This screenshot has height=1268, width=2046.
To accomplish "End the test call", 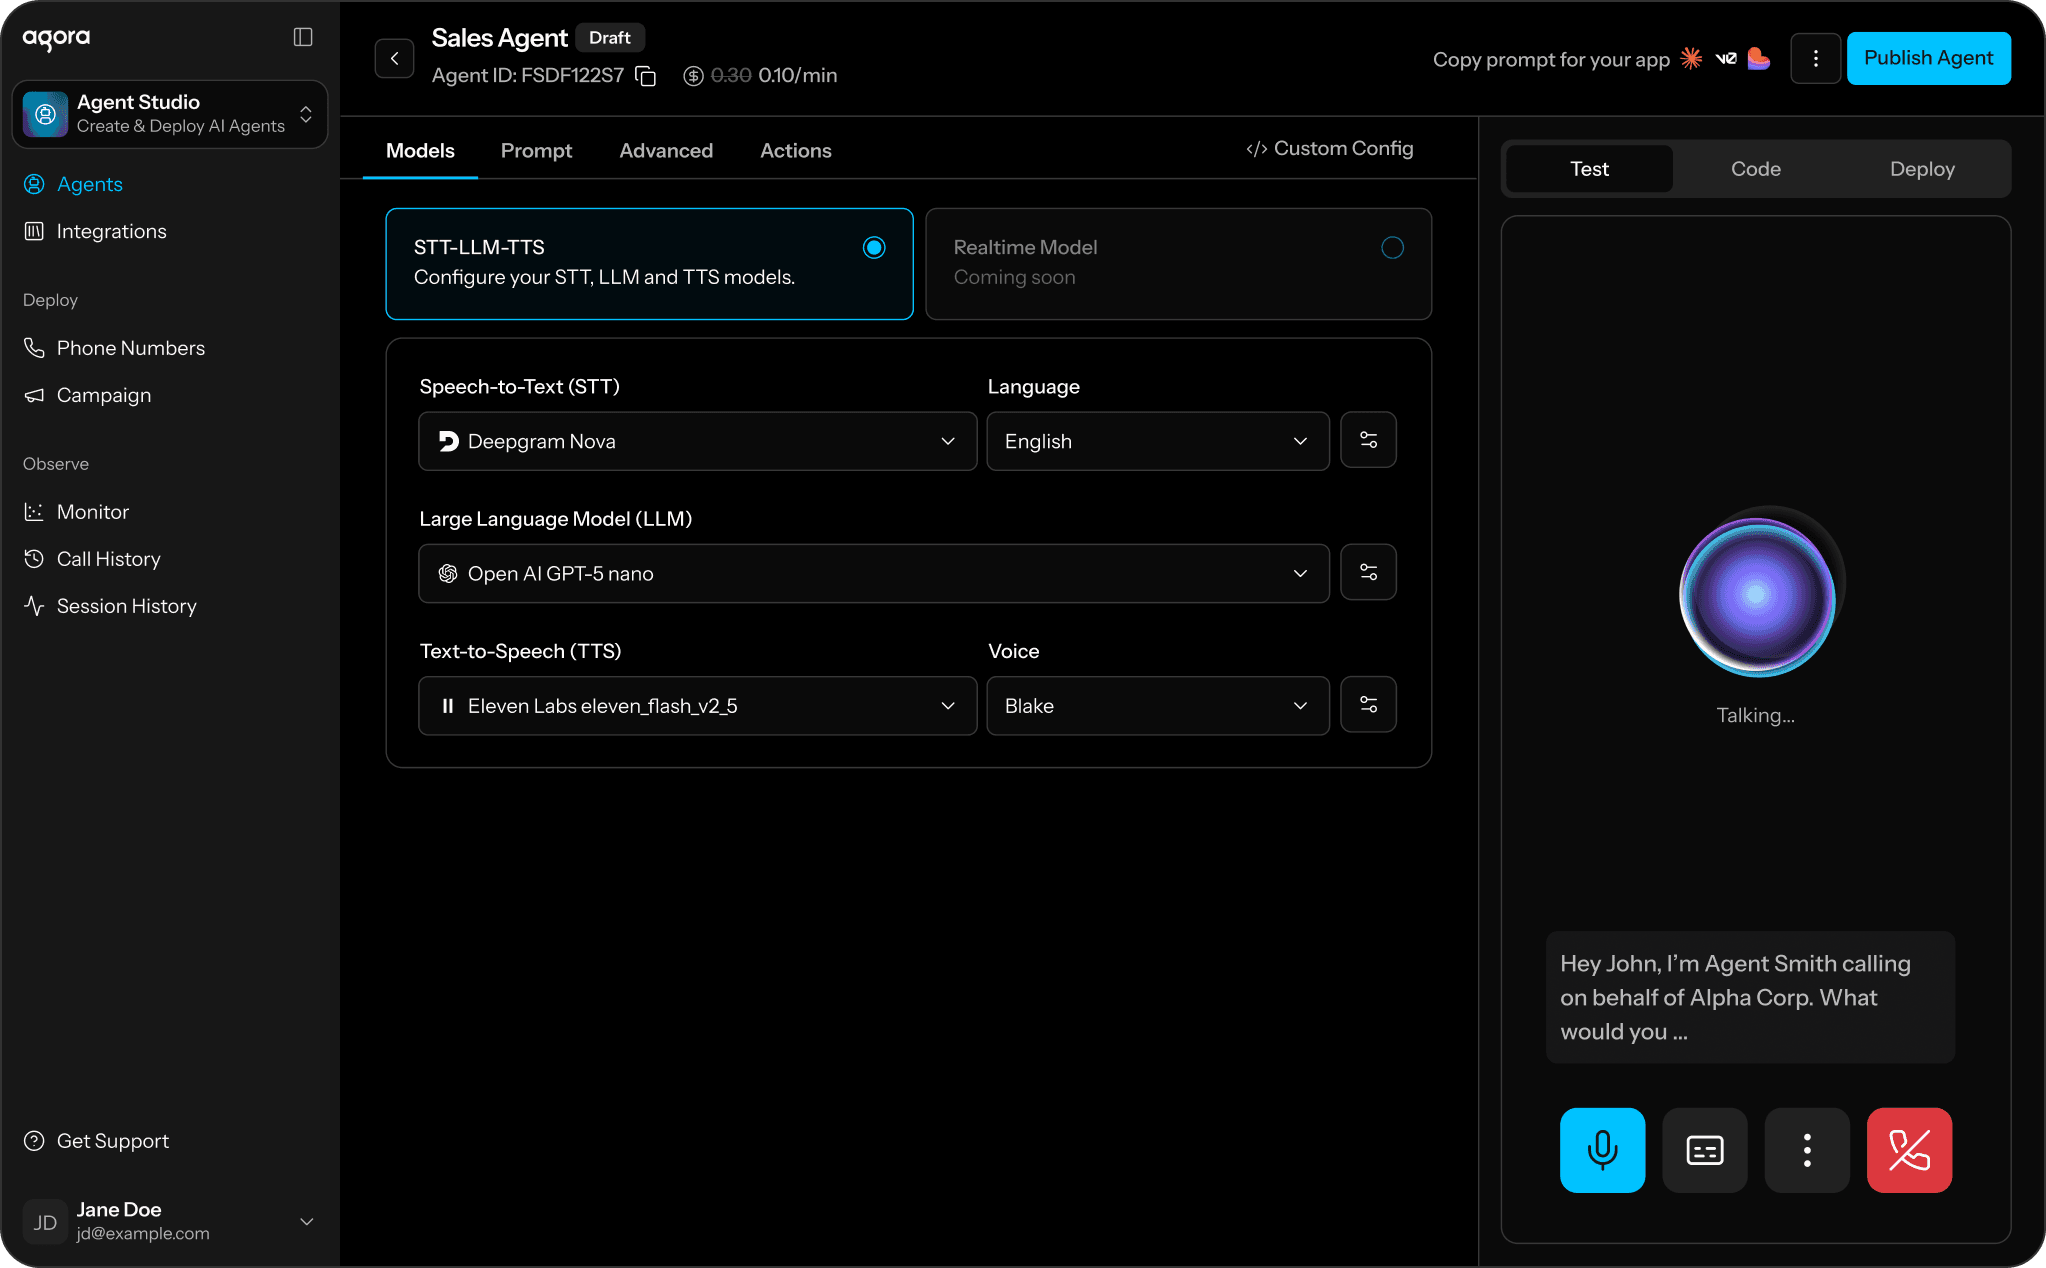I will [1909, 1150].
